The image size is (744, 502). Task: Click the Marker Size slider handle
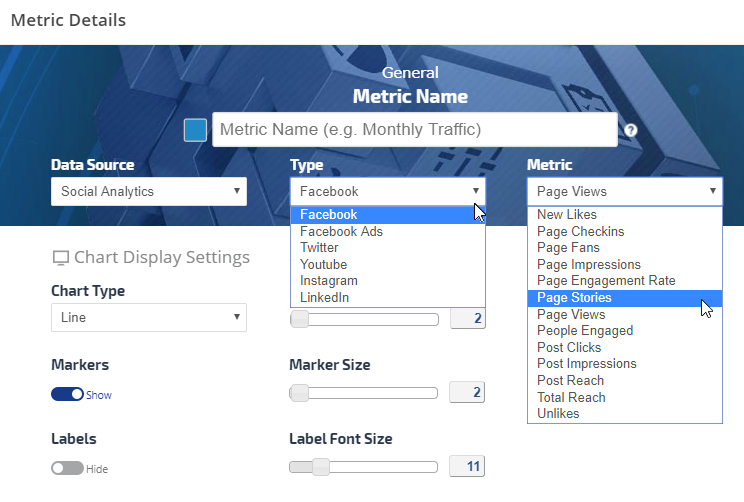click(x=298, y=393)
